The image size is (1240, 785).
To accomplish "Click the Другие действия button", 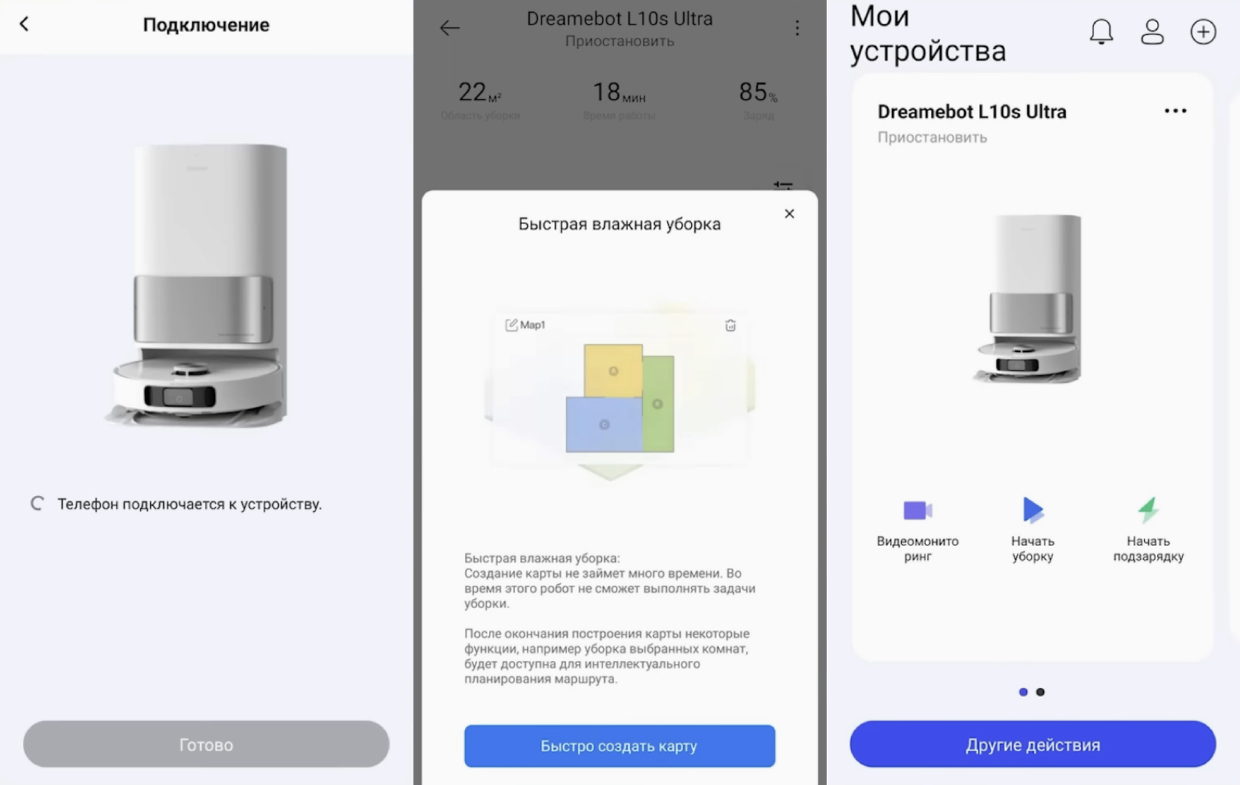I will coord(1032,745).
